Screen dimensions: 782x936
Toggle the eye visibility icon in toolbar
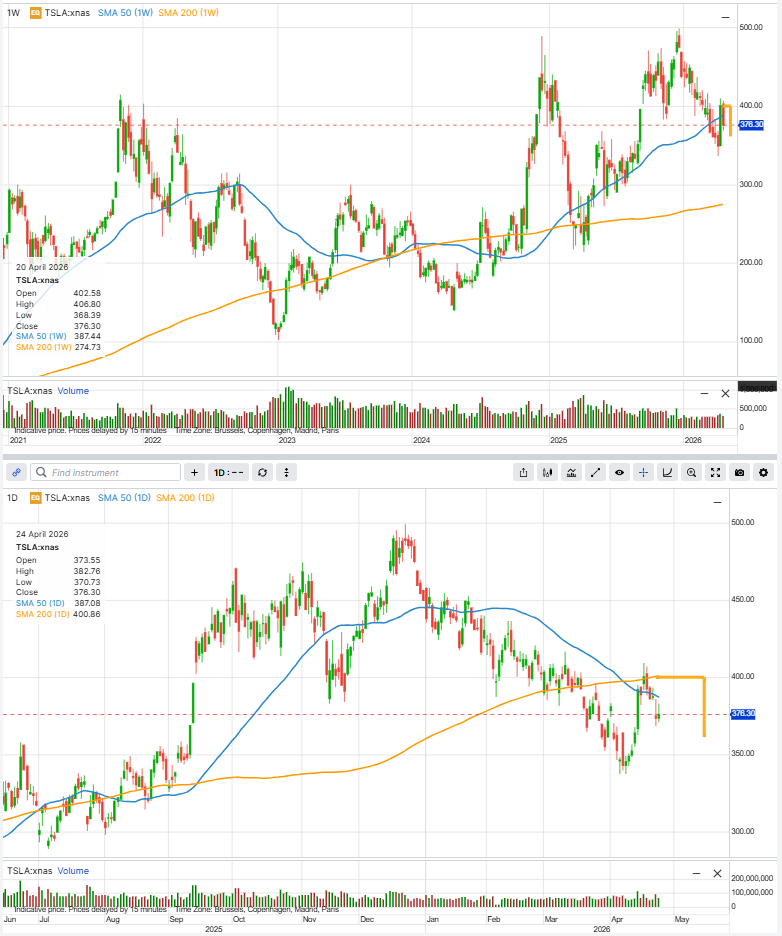[620, 472]
